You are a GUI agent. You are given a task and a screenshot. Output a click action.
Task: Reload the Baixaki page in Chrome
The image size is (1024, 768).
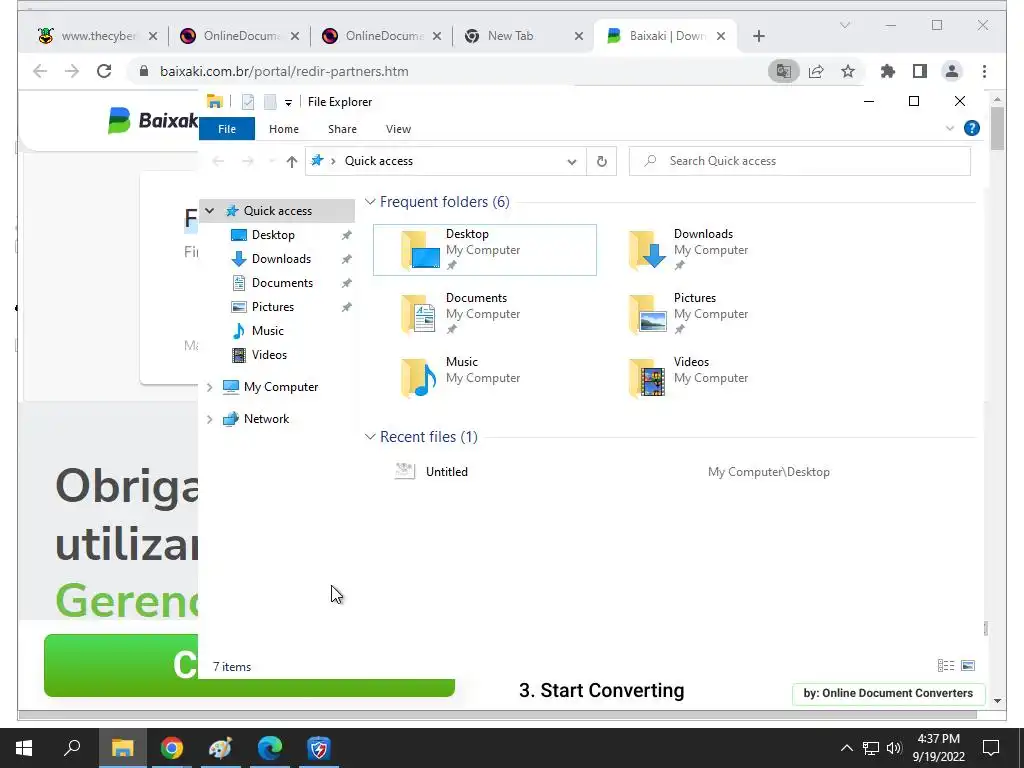104,71
